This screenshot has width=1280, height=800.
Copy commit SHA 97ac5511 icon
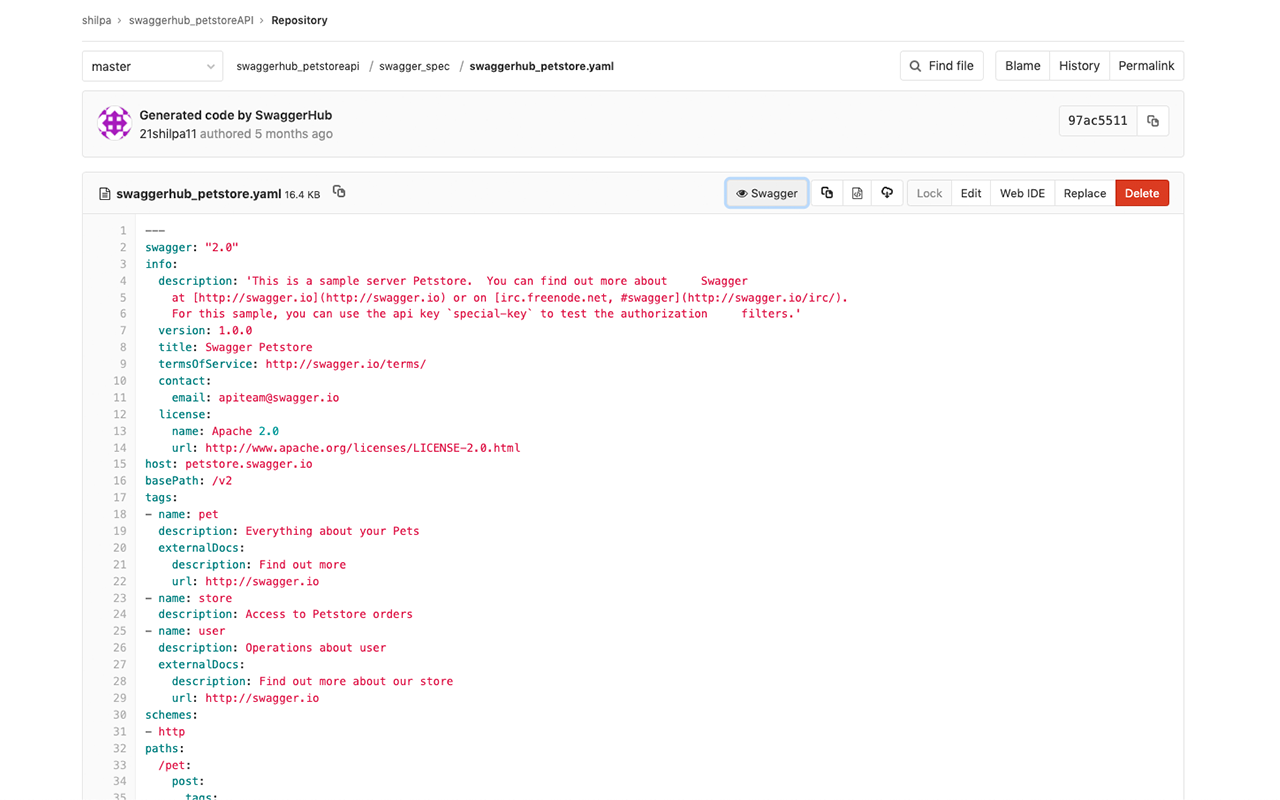1153,121
